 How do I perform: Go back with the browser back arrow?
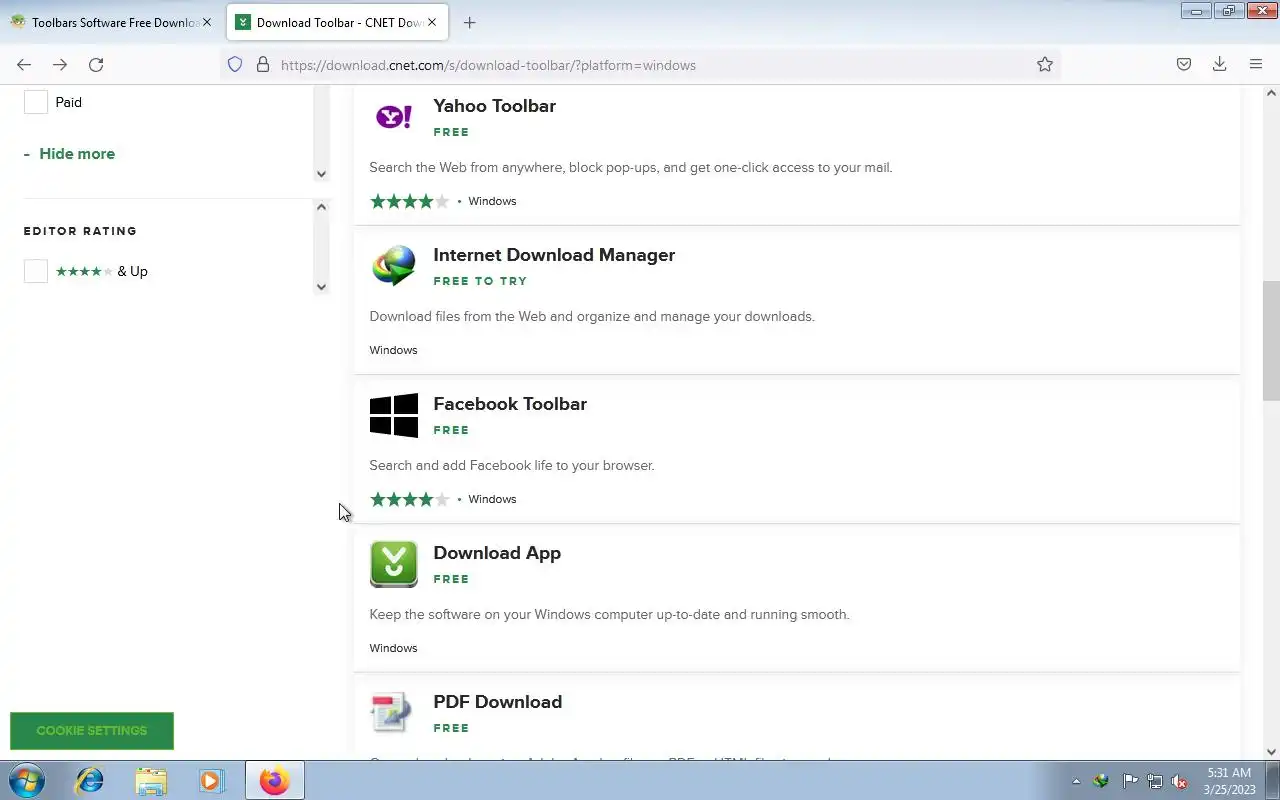24,65
